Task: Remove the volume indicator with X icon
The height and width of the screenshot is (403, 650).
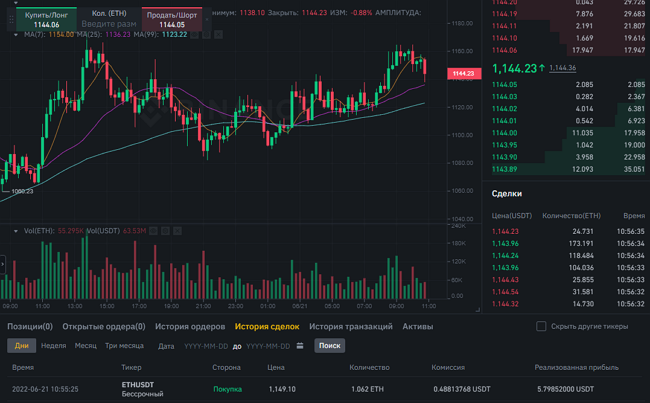Action: pos(179,231)
